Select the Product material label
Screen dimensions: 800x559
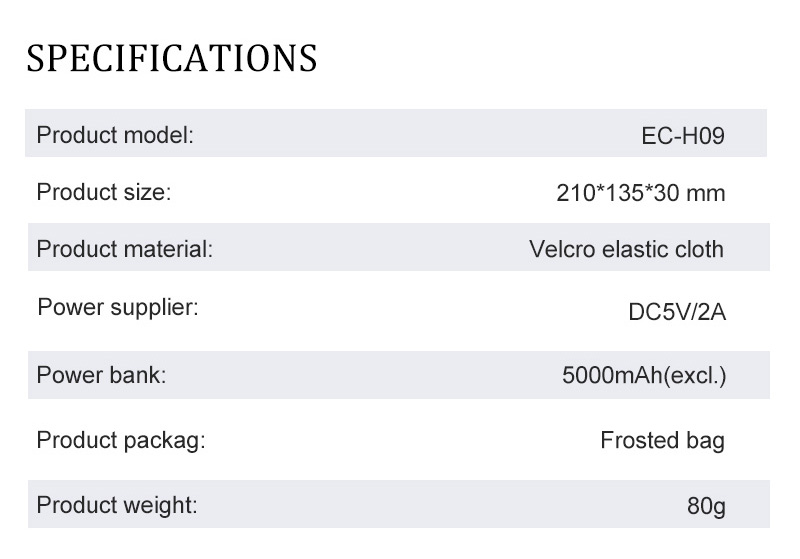pyautogui.click(x=124, y=249)
